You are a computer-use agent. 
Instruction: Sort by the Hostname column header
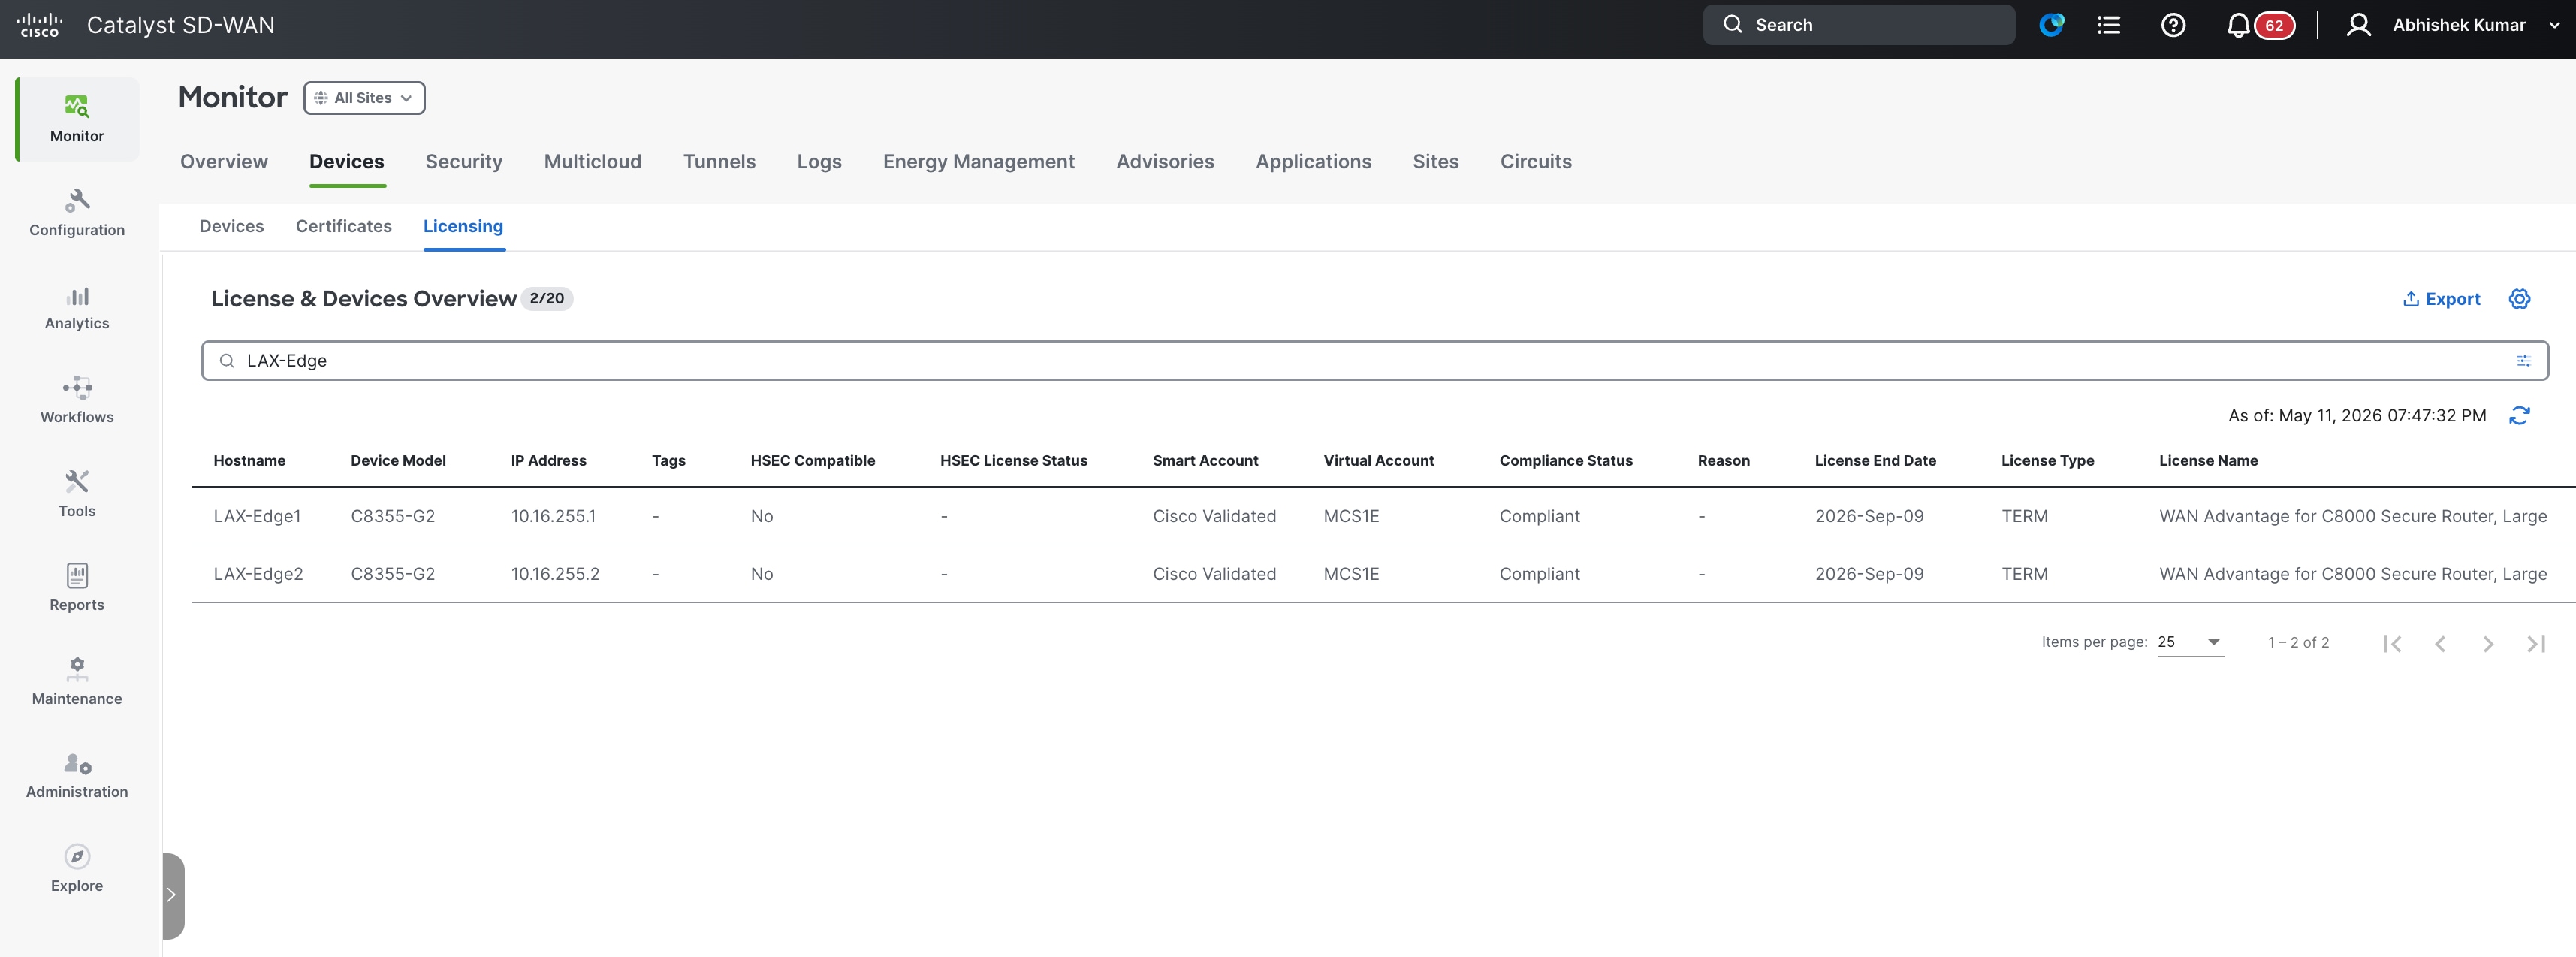tap(249, 461)
